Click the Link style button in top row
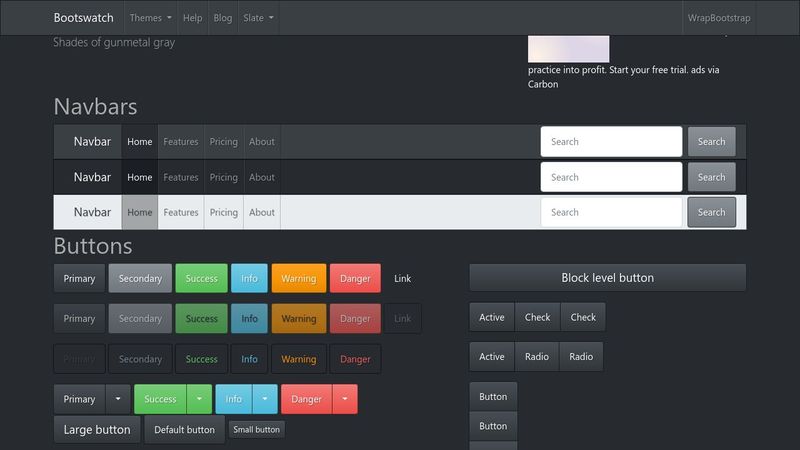 [x=402, y=279]
